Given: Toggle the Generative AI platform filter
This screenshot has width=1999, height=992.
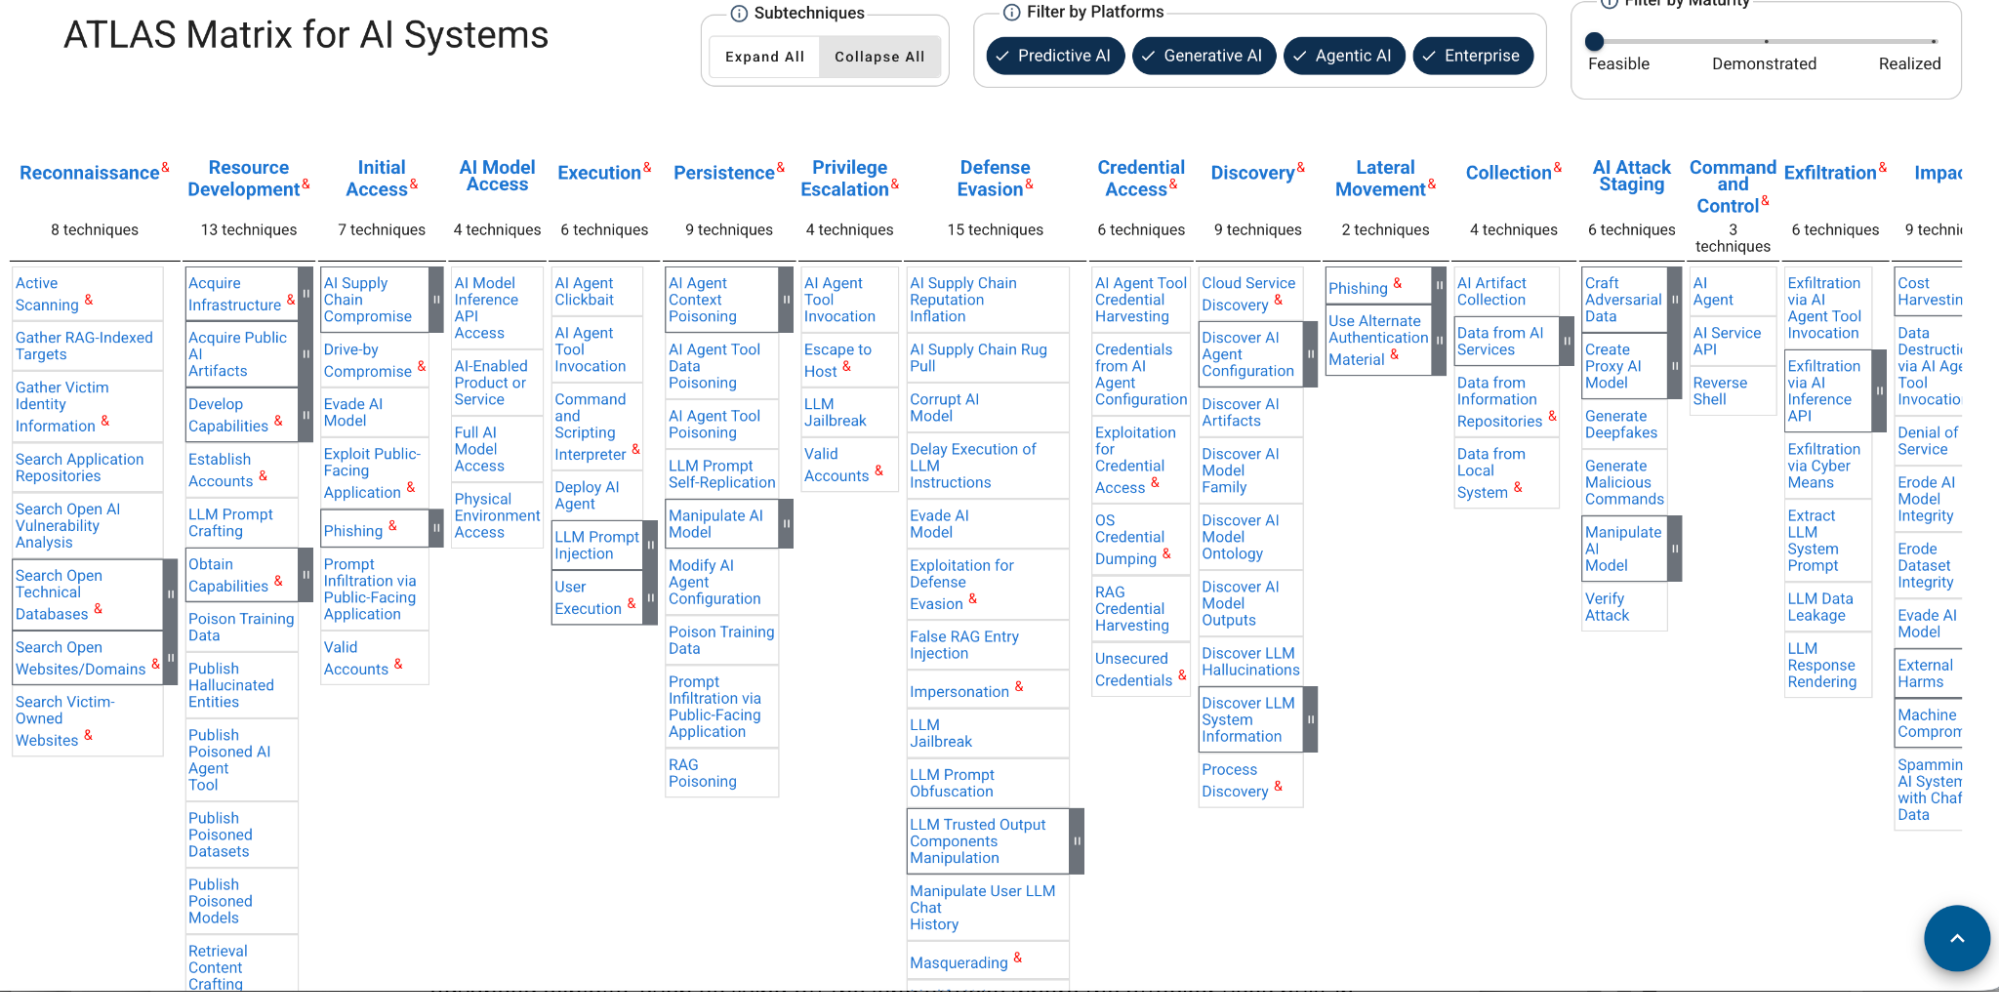Looking at the screenshot, I should pos(1204,56).
